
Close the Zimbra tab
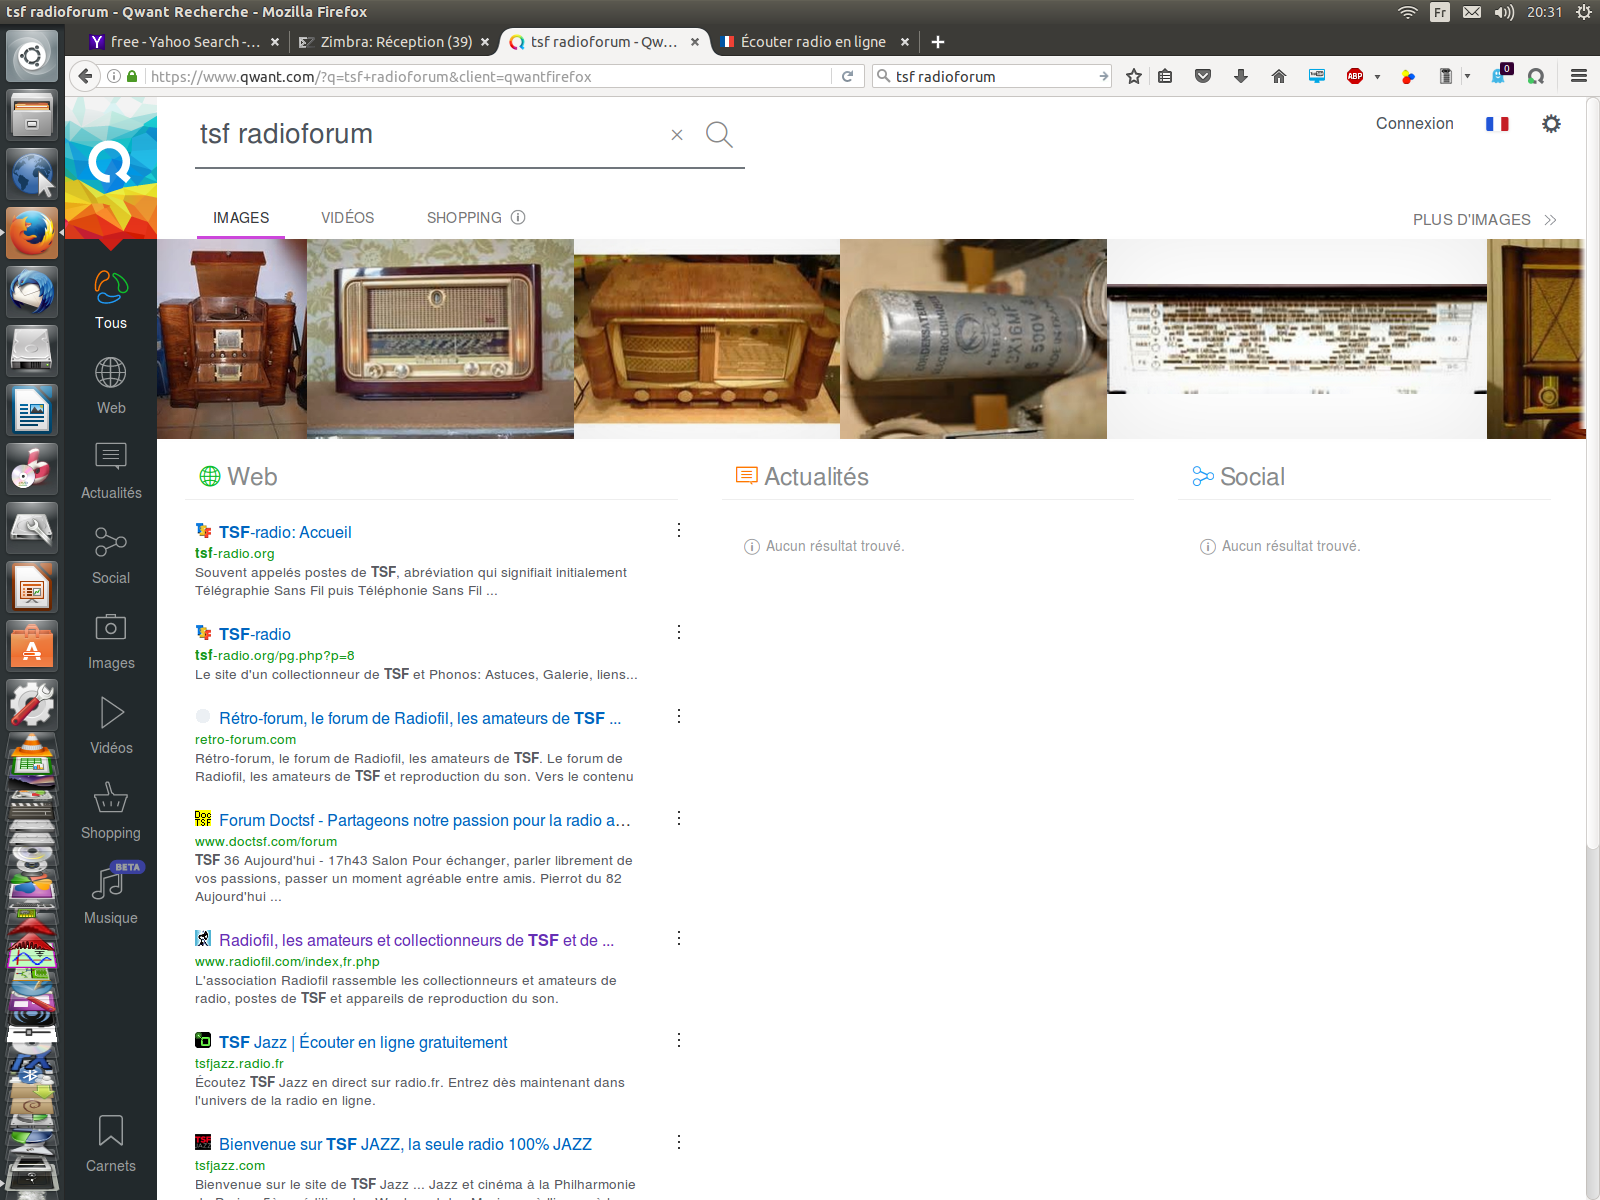tap(485, 42)
